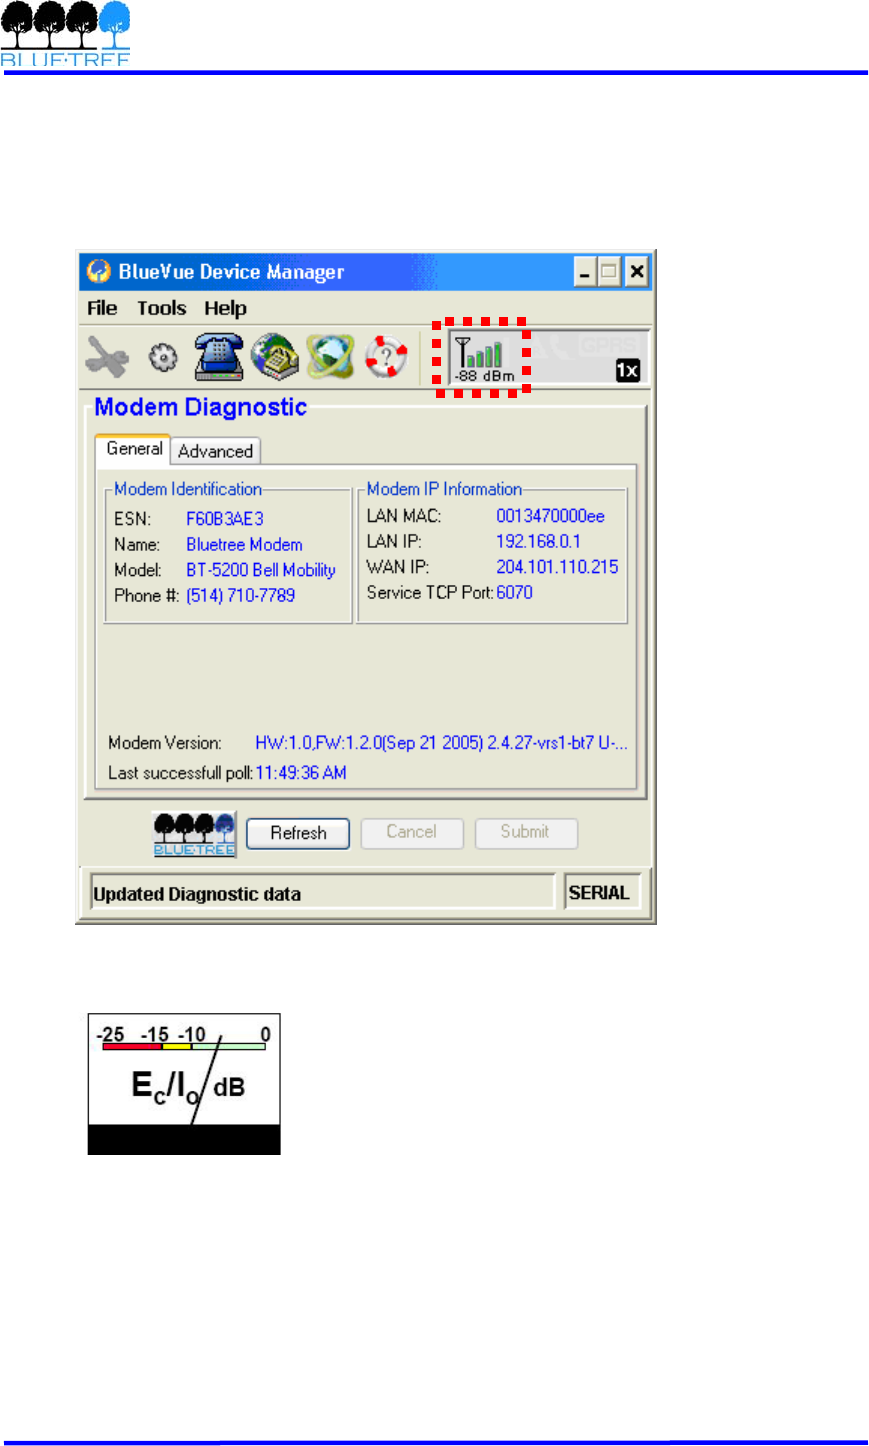Click the Refresh button
Viewport: 869px width, 1446px height.
click(x=298, y=833)
